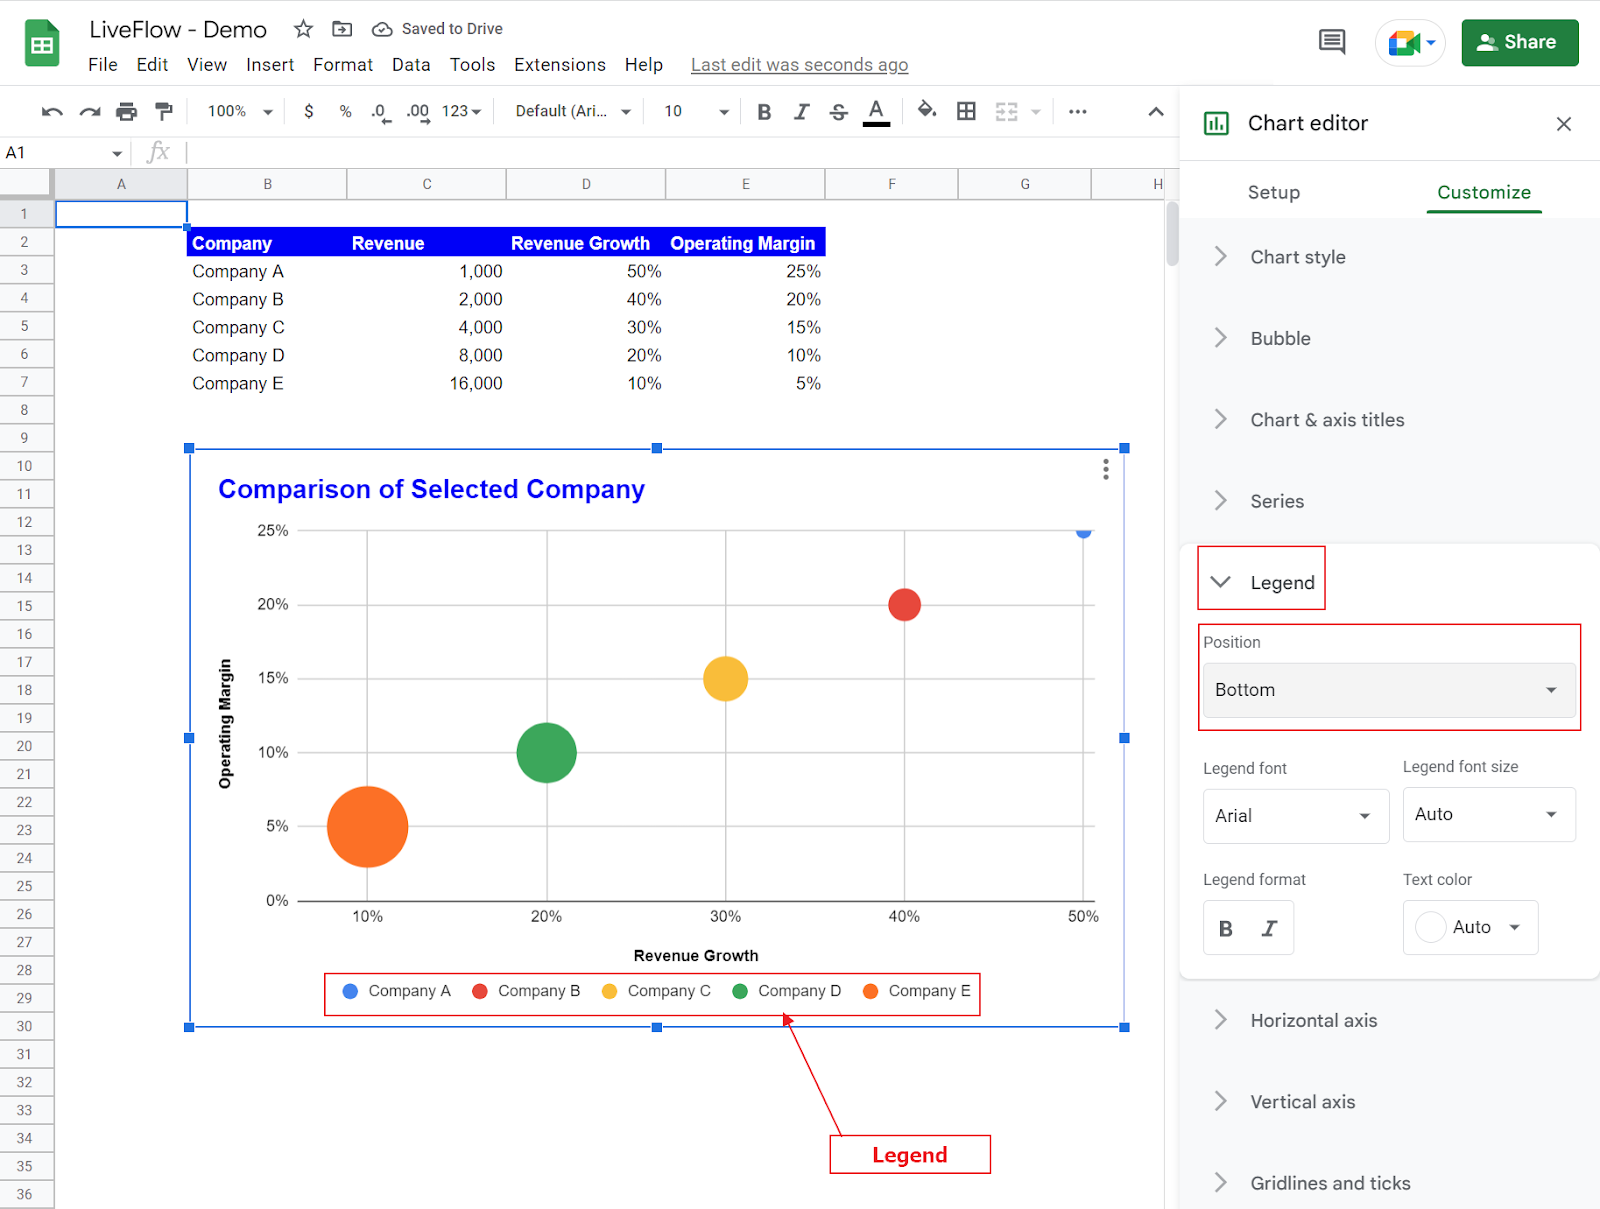Click the Print icon
The image size is (1600, 1209).
(126, 112)
